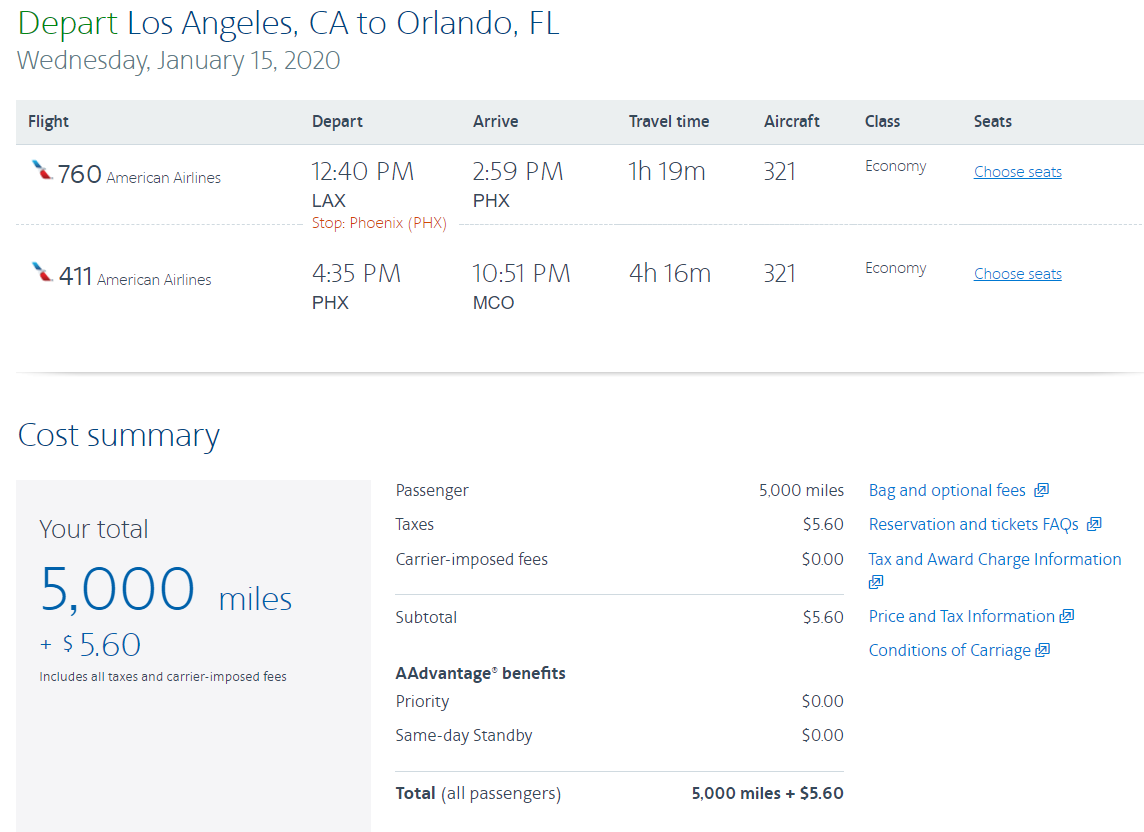This screenshot has height=832, width=1144.
Task: Click the Taxes row label
Action: (x=414, y=525)
